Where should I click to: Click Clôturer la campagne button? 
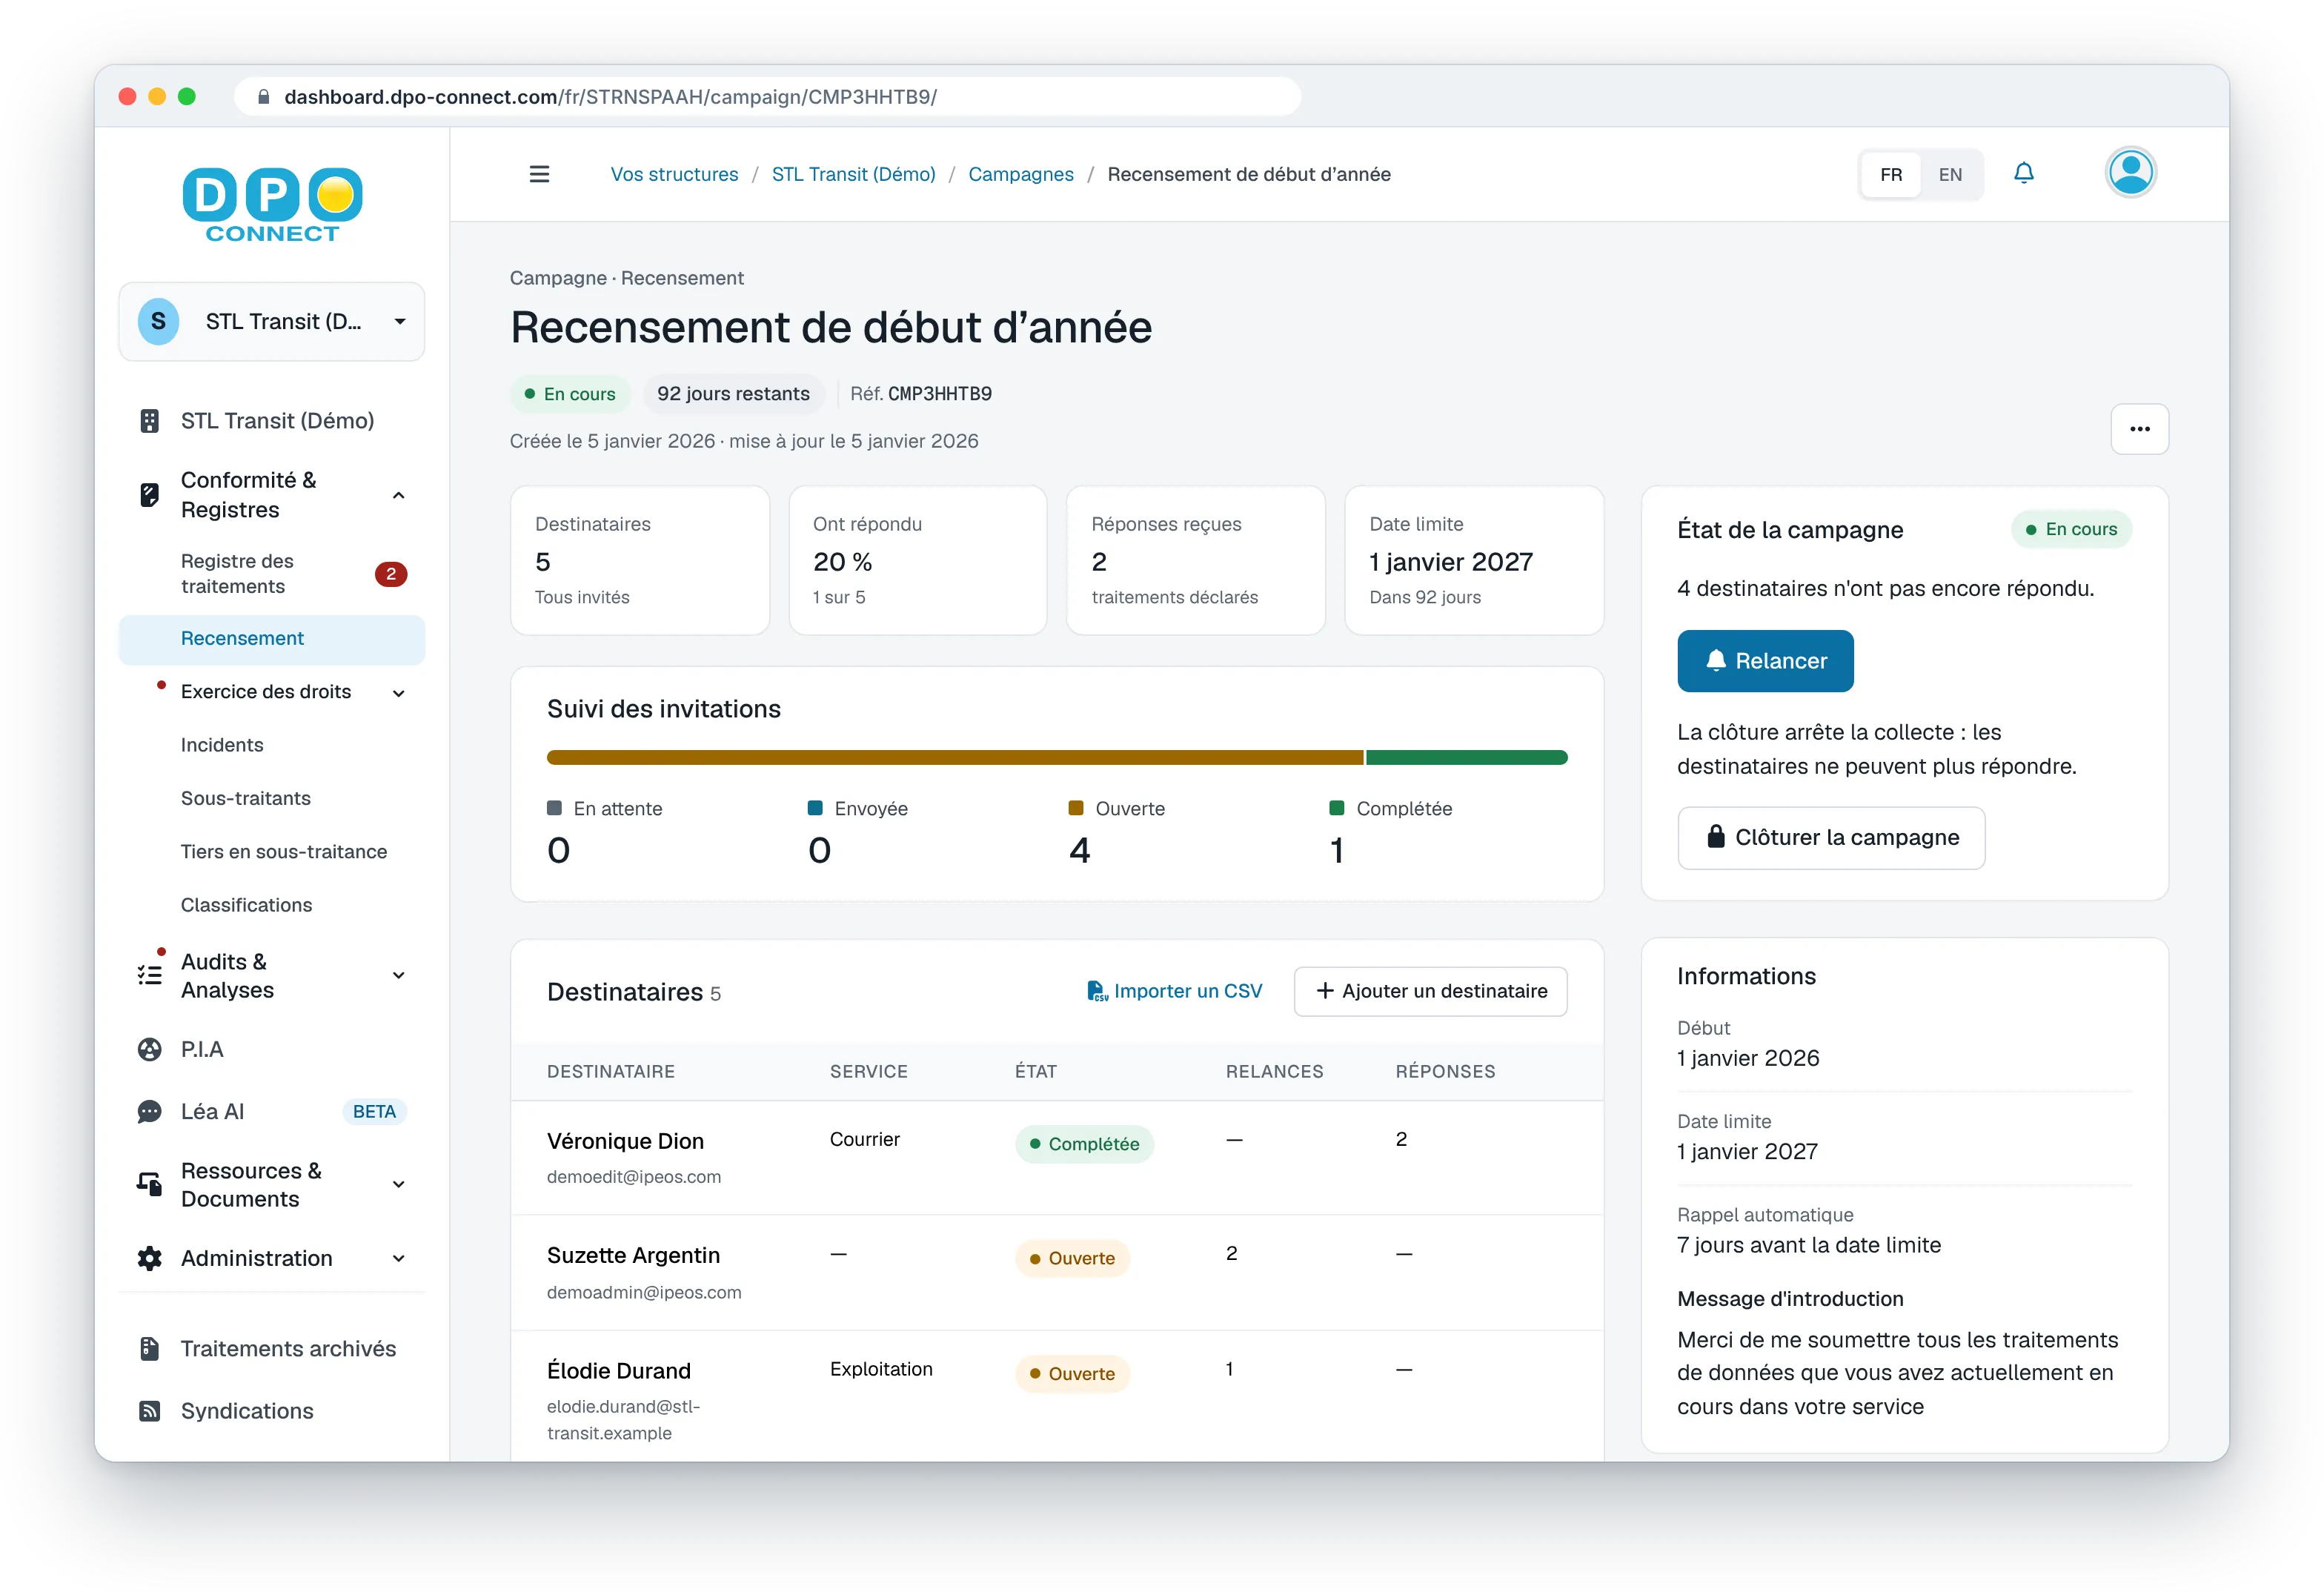[1831, 837]
